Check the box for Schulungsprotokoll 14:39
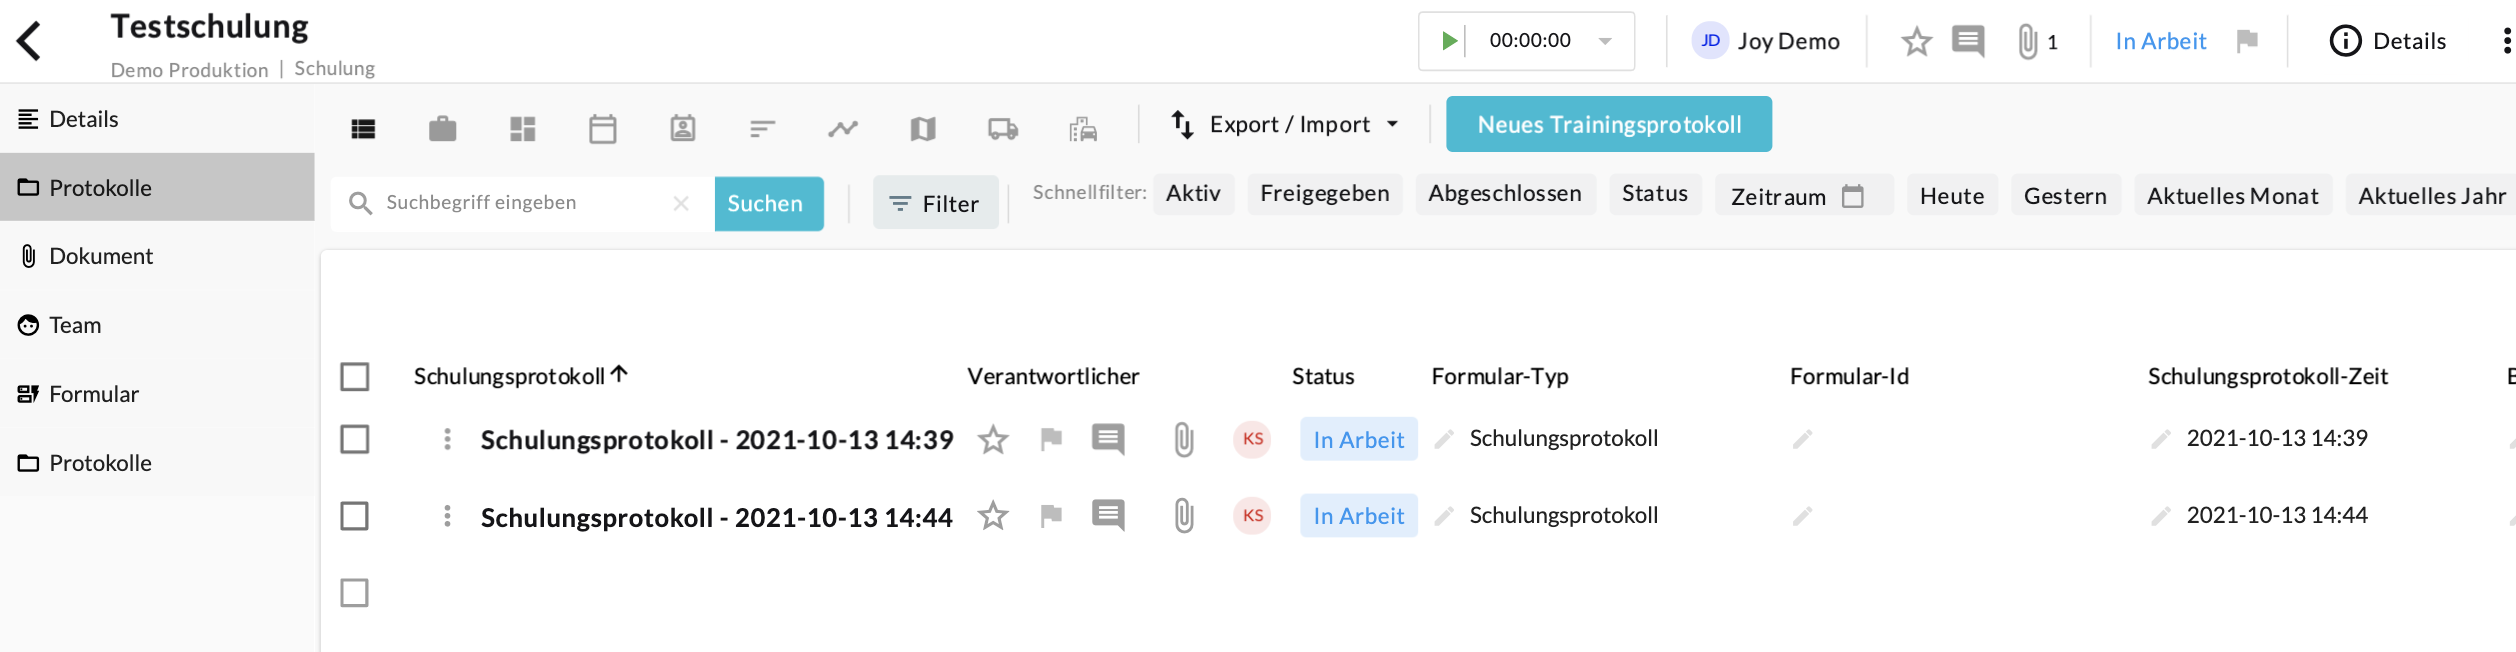The image size is (2516, 652). click(x=355, y=440)
